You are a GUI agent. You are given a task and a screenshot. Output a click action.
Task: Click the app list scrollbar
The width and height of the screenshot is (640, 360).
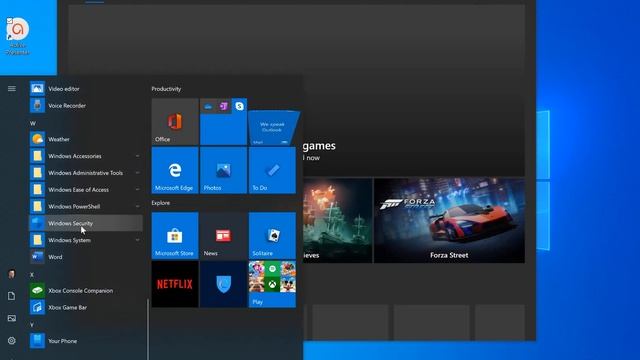(148, 329)
